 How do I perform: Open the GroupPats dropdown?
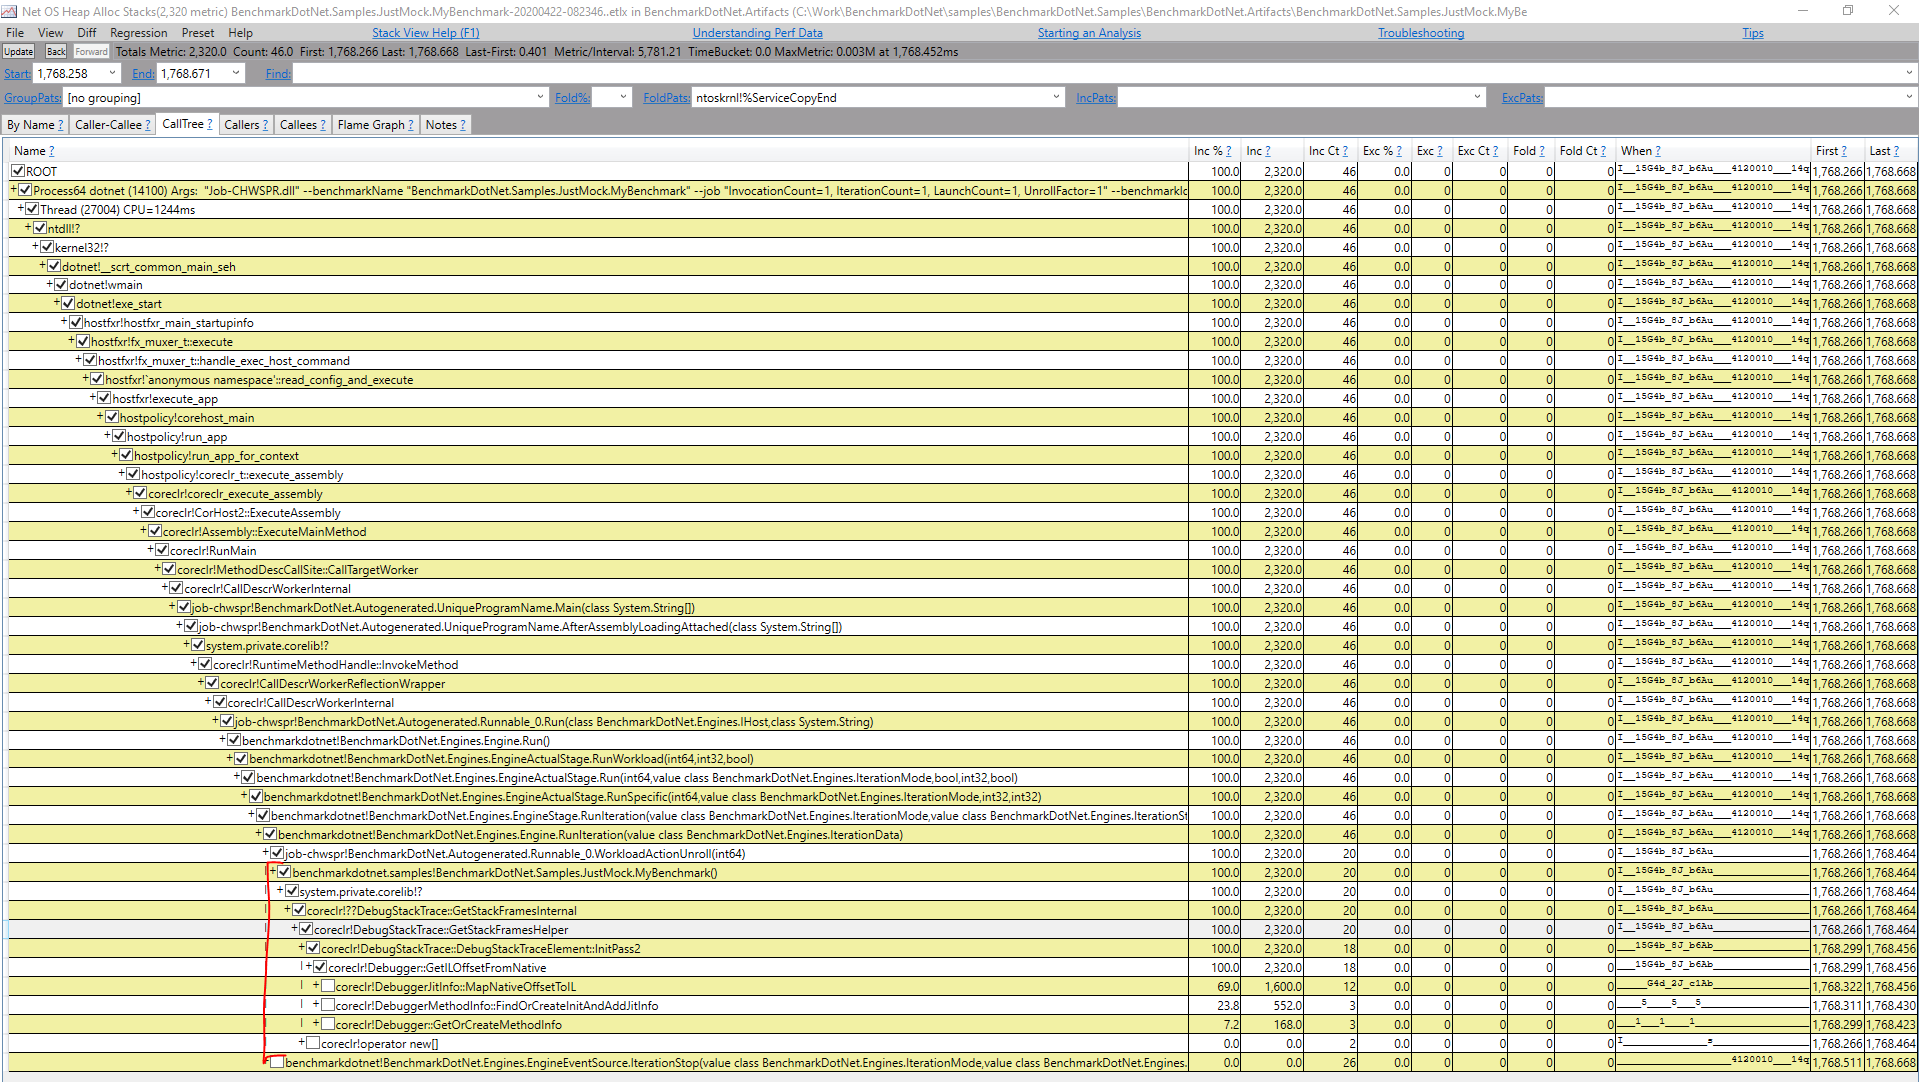coord(541,97)
